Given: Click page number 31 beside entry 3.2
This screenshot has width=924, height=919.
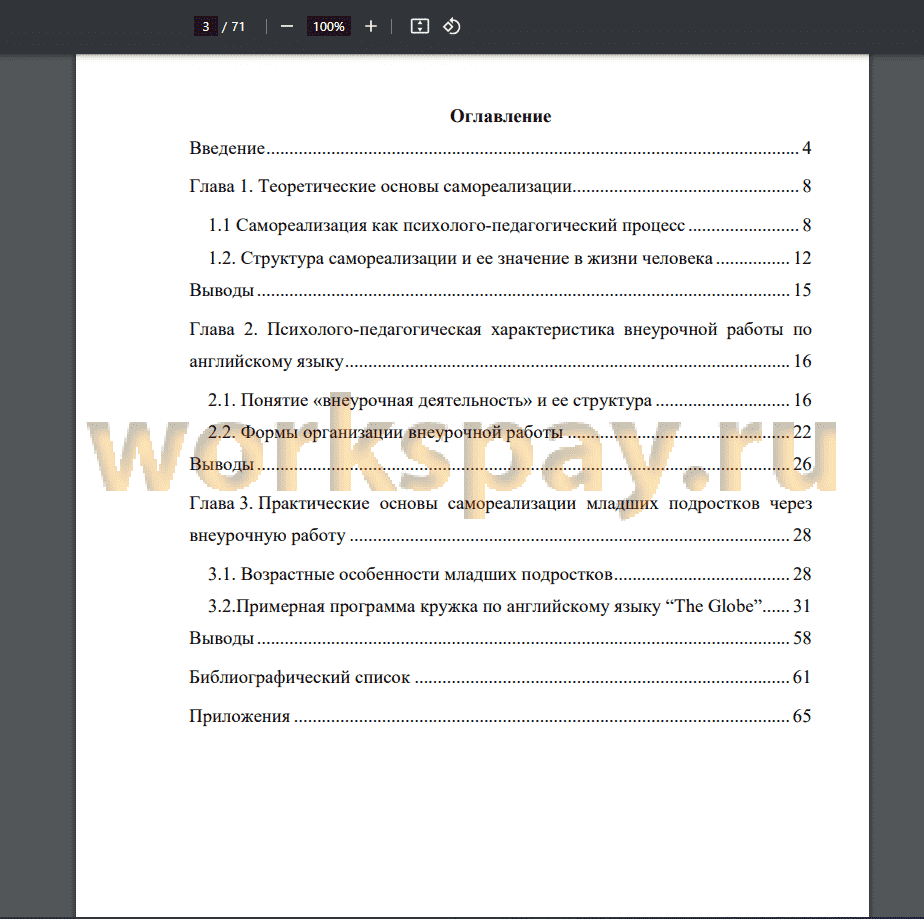Looking at the screenshot, I should click(802, 606).
